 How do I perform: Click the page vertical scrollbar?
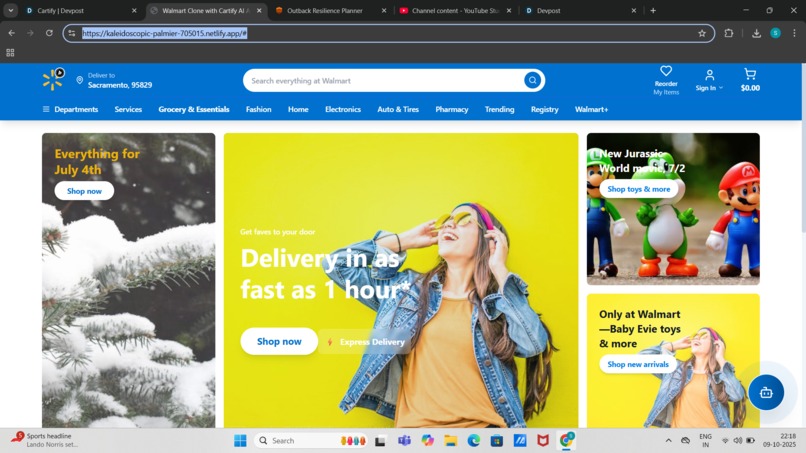(x=803, y=149)
